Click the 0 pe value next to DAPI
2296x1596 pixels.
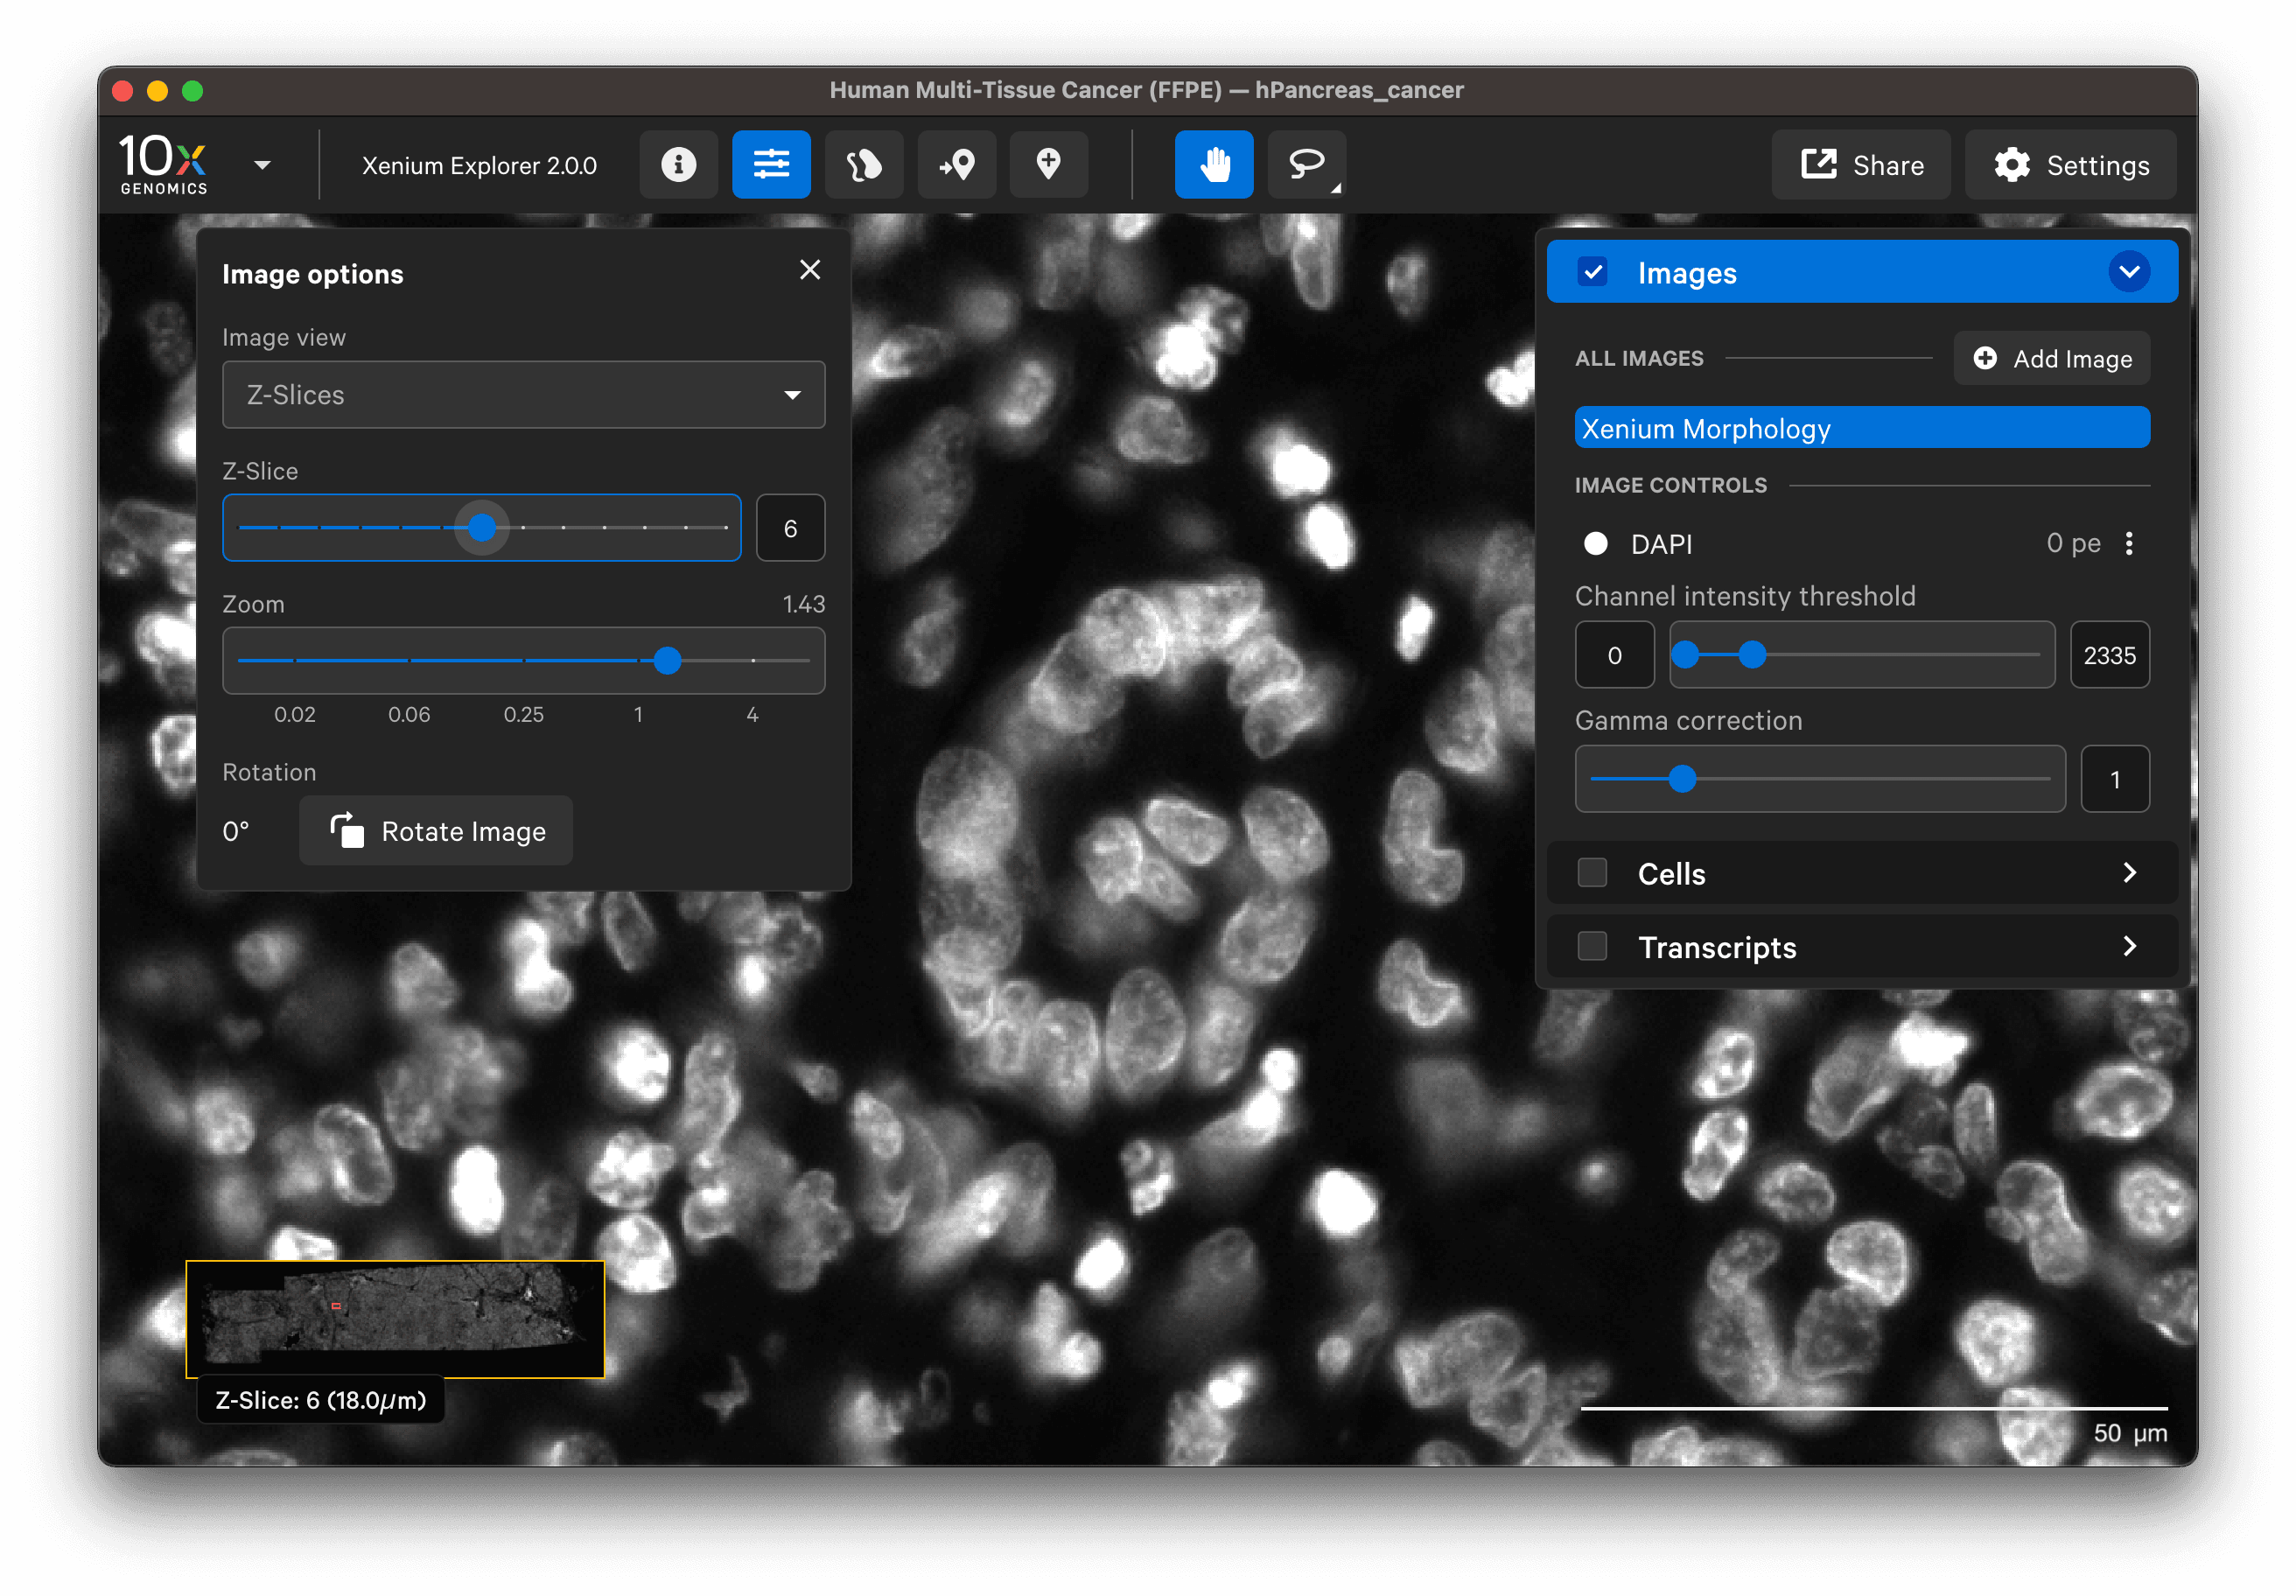(2073, 543)
